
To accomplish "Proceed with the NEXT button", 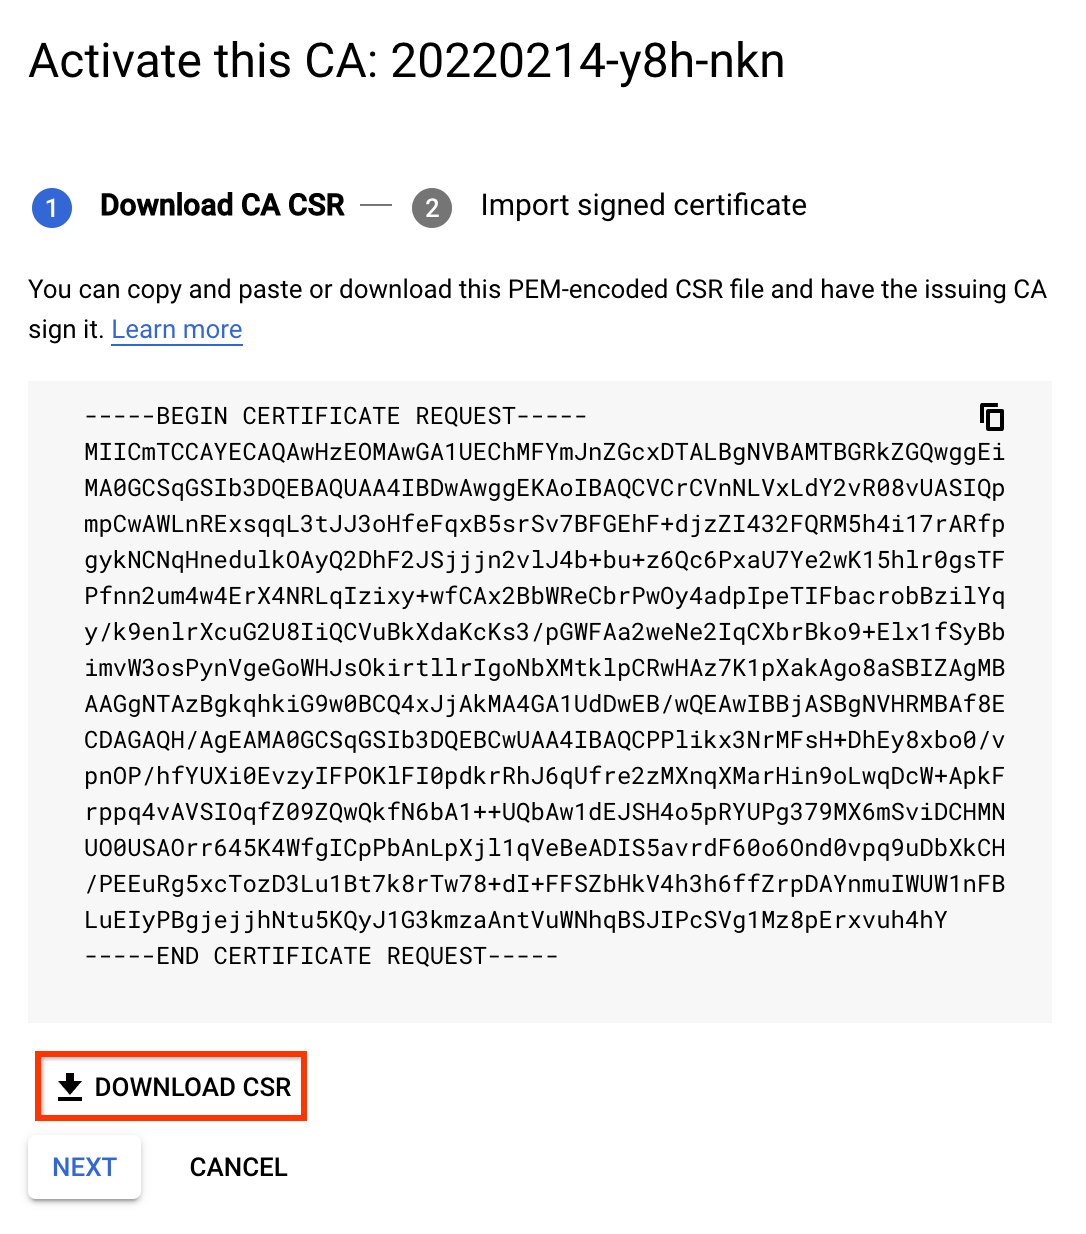I will 84,1167.
